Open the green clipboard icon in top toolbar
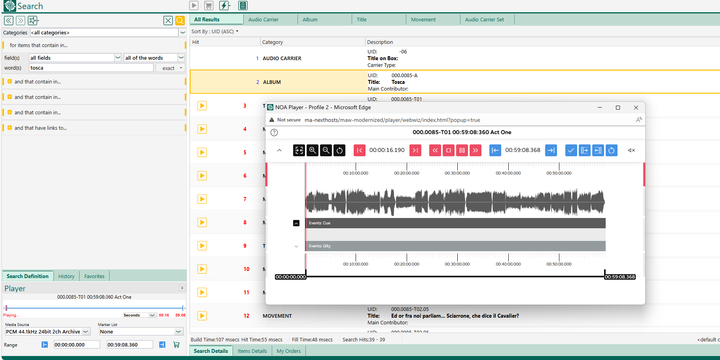Screen dimensions: 720x360 coord(243,6)
